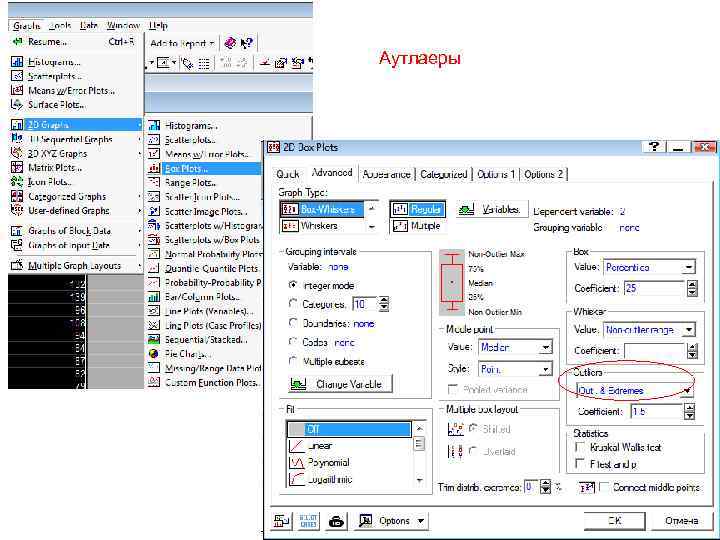Screen dimensions: 720x540
Task: Choose Scatterplots in the Graphs menu
Action: click(54, 76)
